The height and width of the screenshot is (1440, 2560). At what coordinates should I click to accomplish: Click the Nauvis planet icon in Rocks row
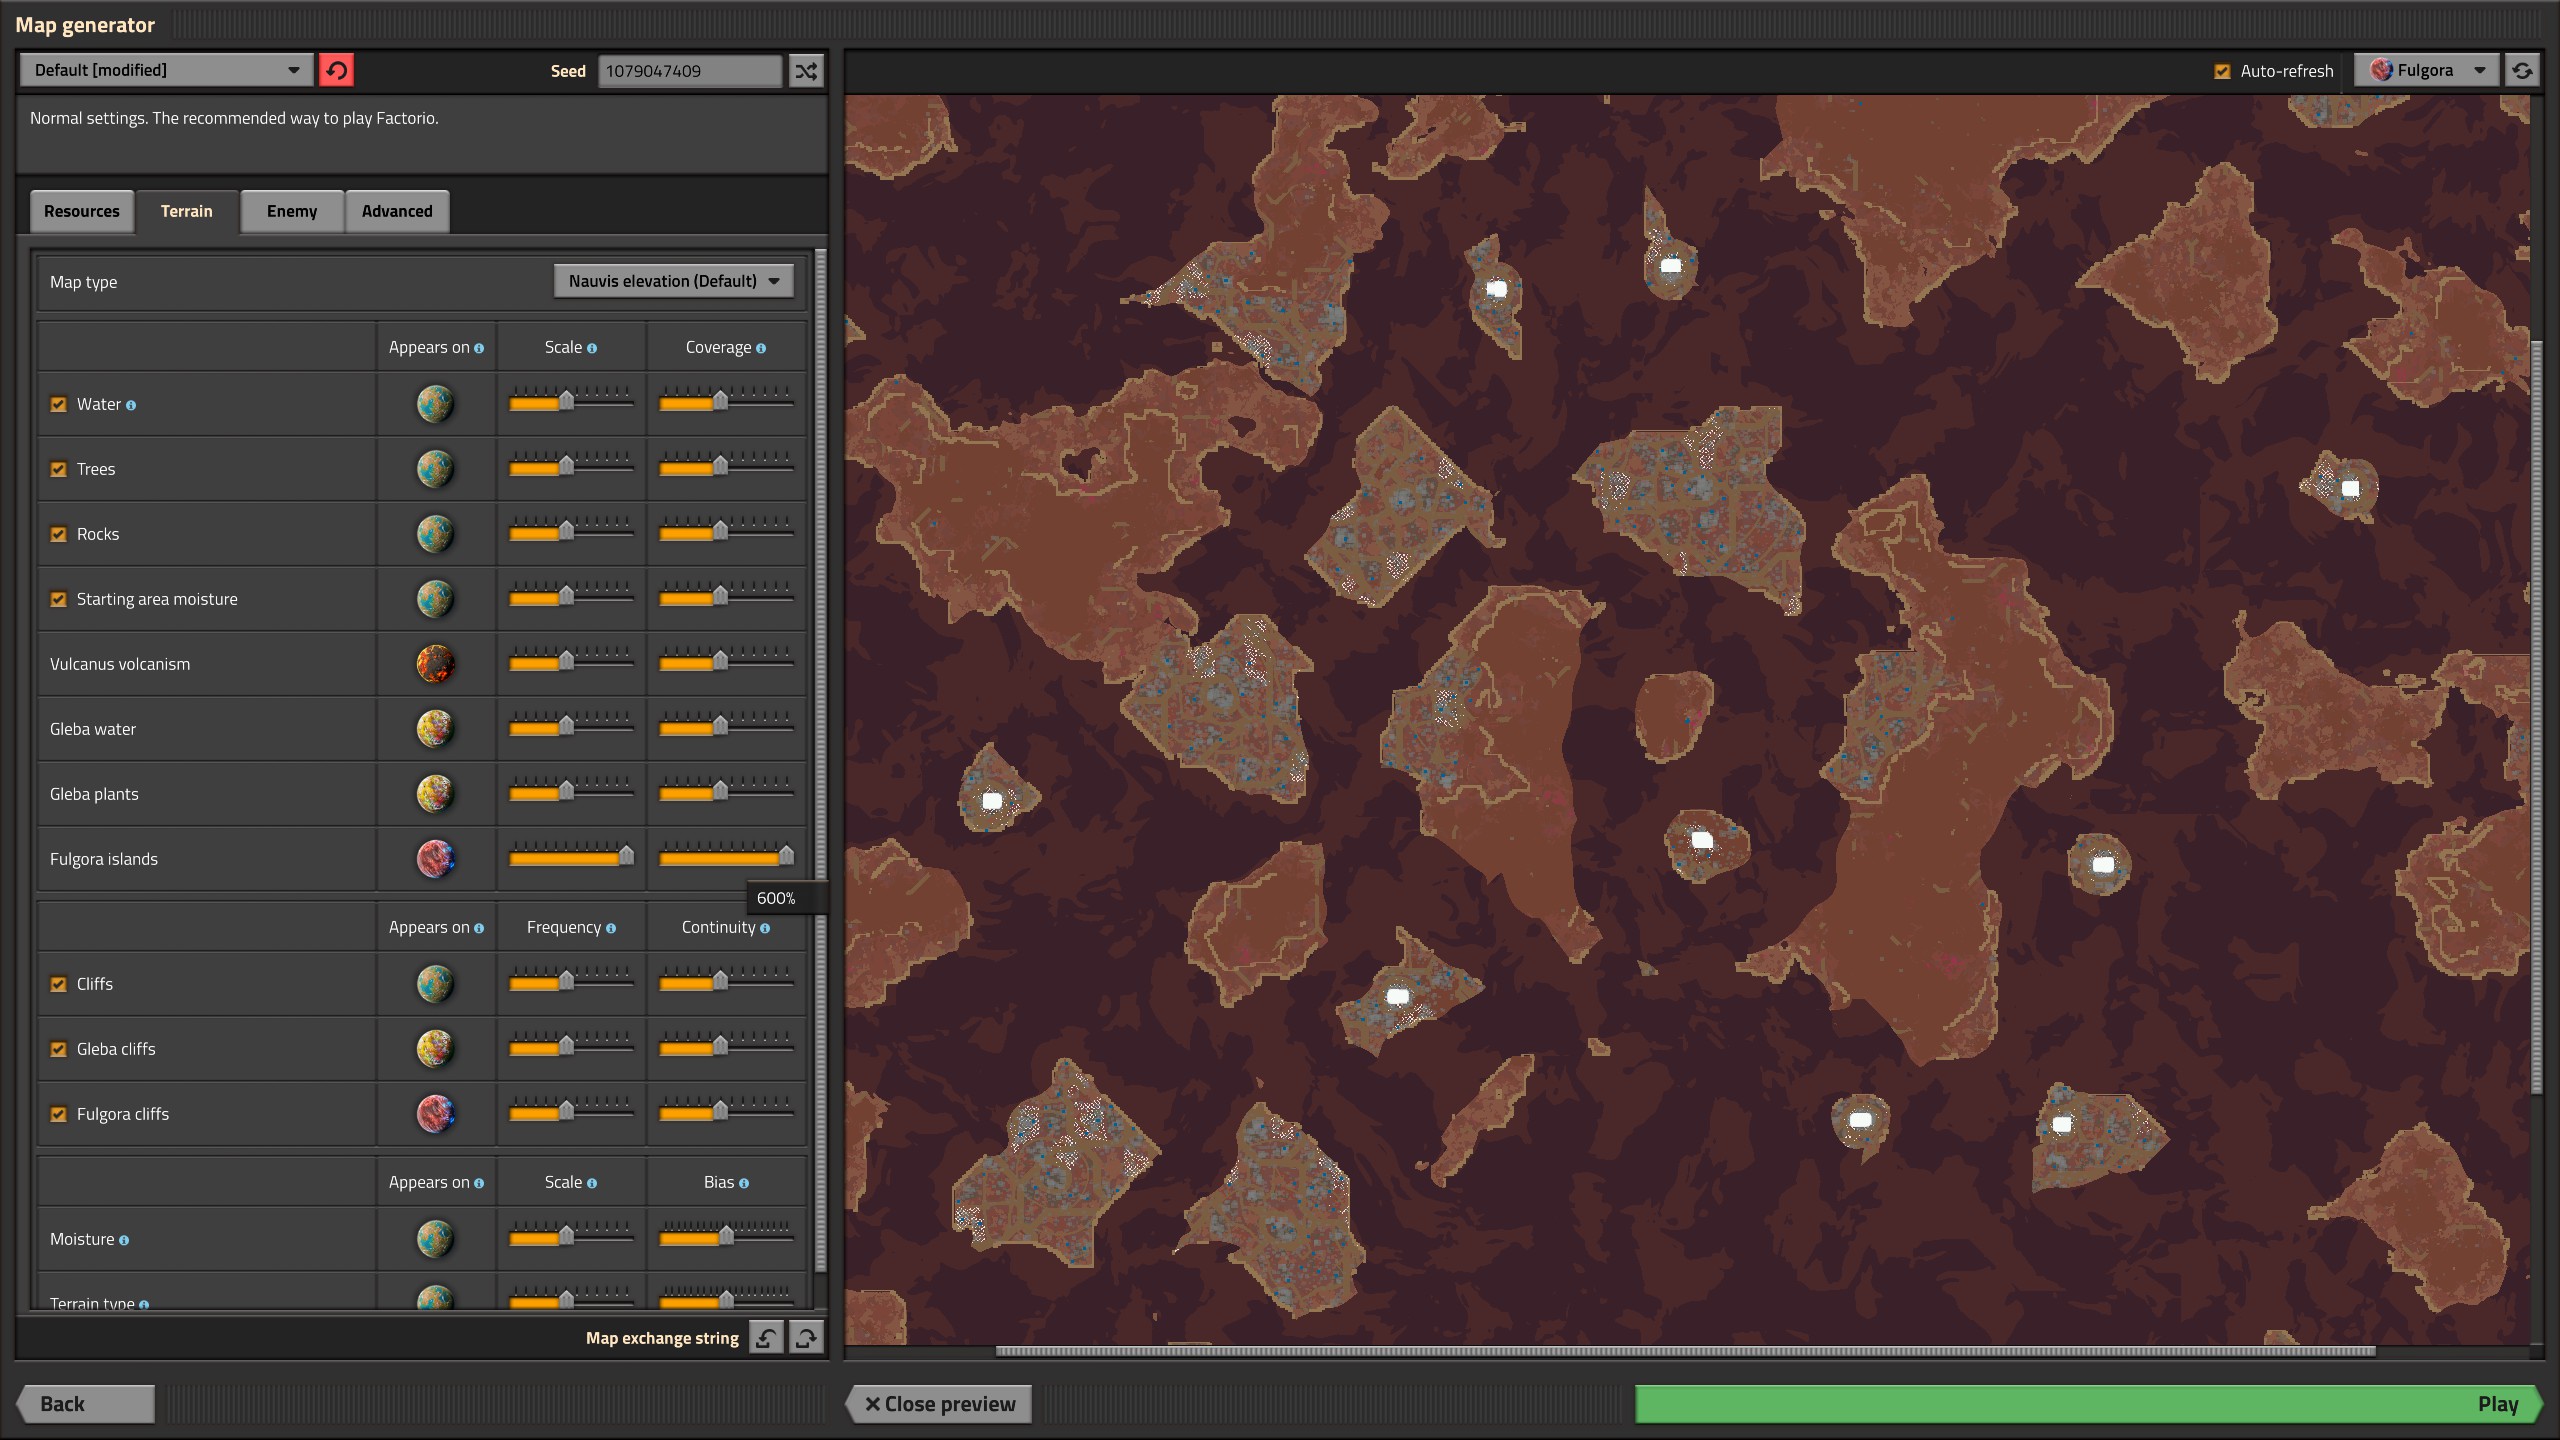[x=435, y=534]
